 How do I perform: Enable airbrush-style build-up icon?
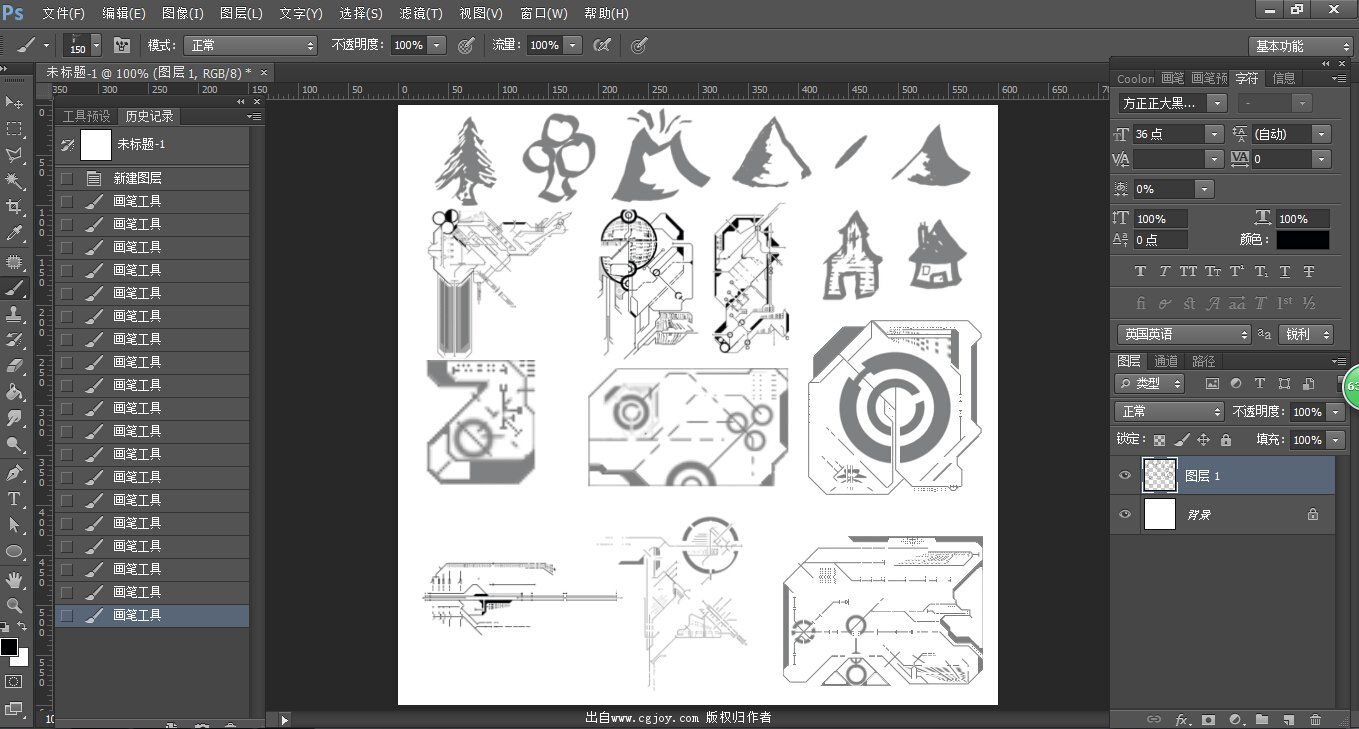602,45
